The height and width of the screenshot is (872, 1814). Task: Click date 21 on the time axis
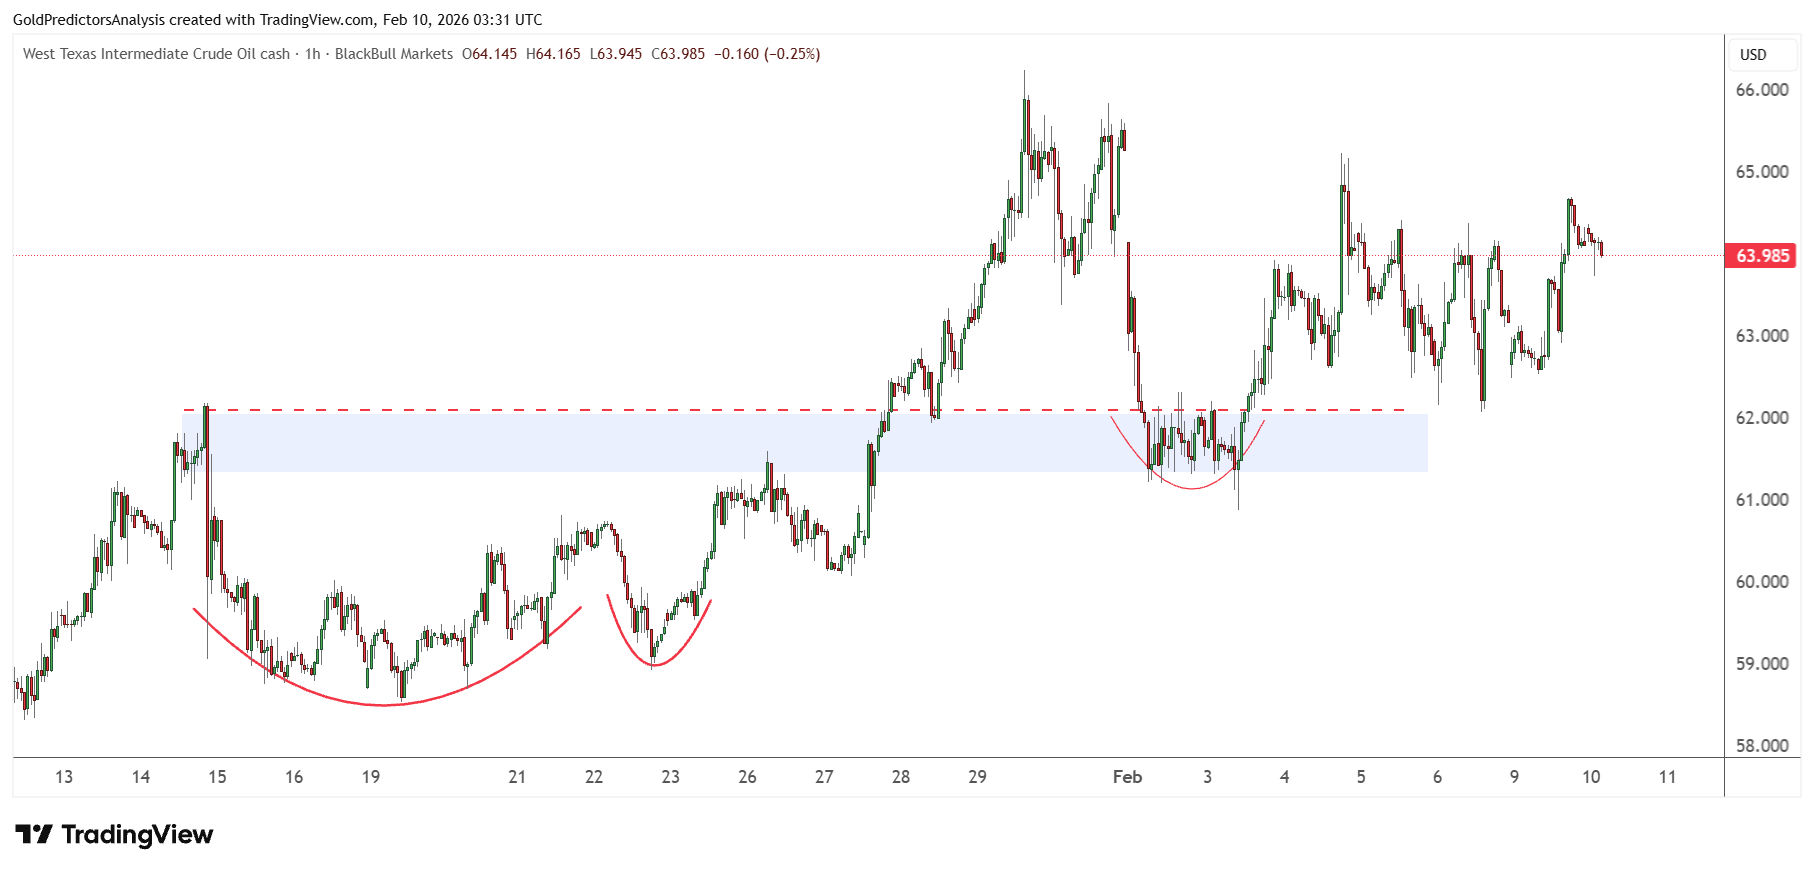coord(517,777)
